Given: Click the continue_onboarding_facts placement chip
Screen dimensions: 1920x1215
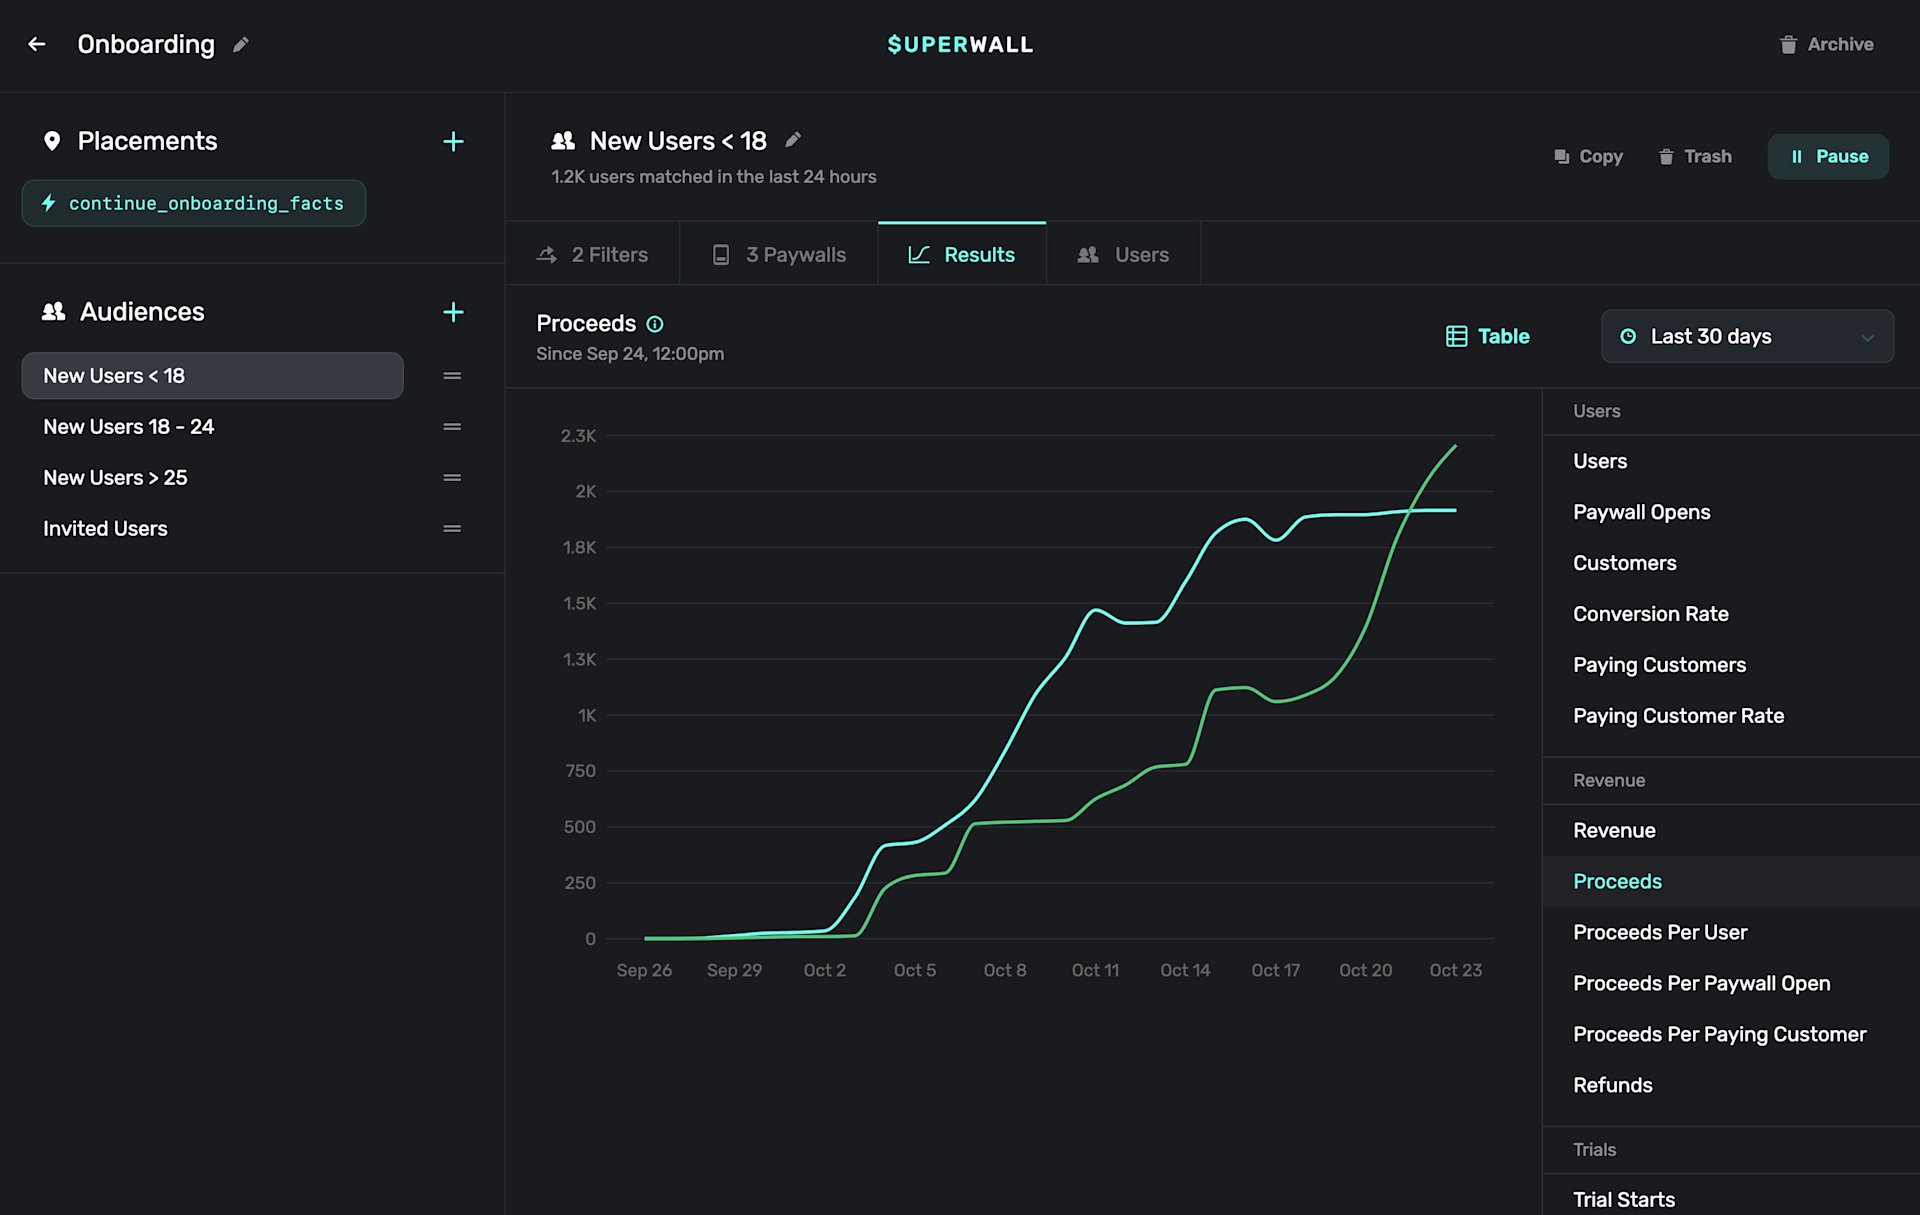Looking at the screenshot, I should pos(194,204).
